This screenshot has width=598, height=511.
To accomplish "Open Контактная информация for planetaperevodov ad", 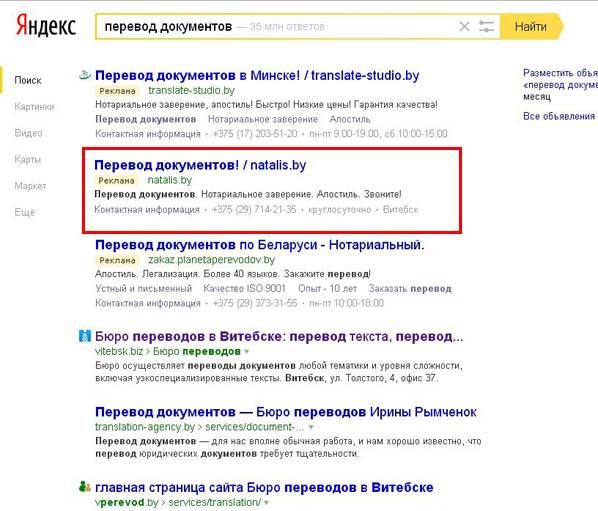I will click(148, 303).
